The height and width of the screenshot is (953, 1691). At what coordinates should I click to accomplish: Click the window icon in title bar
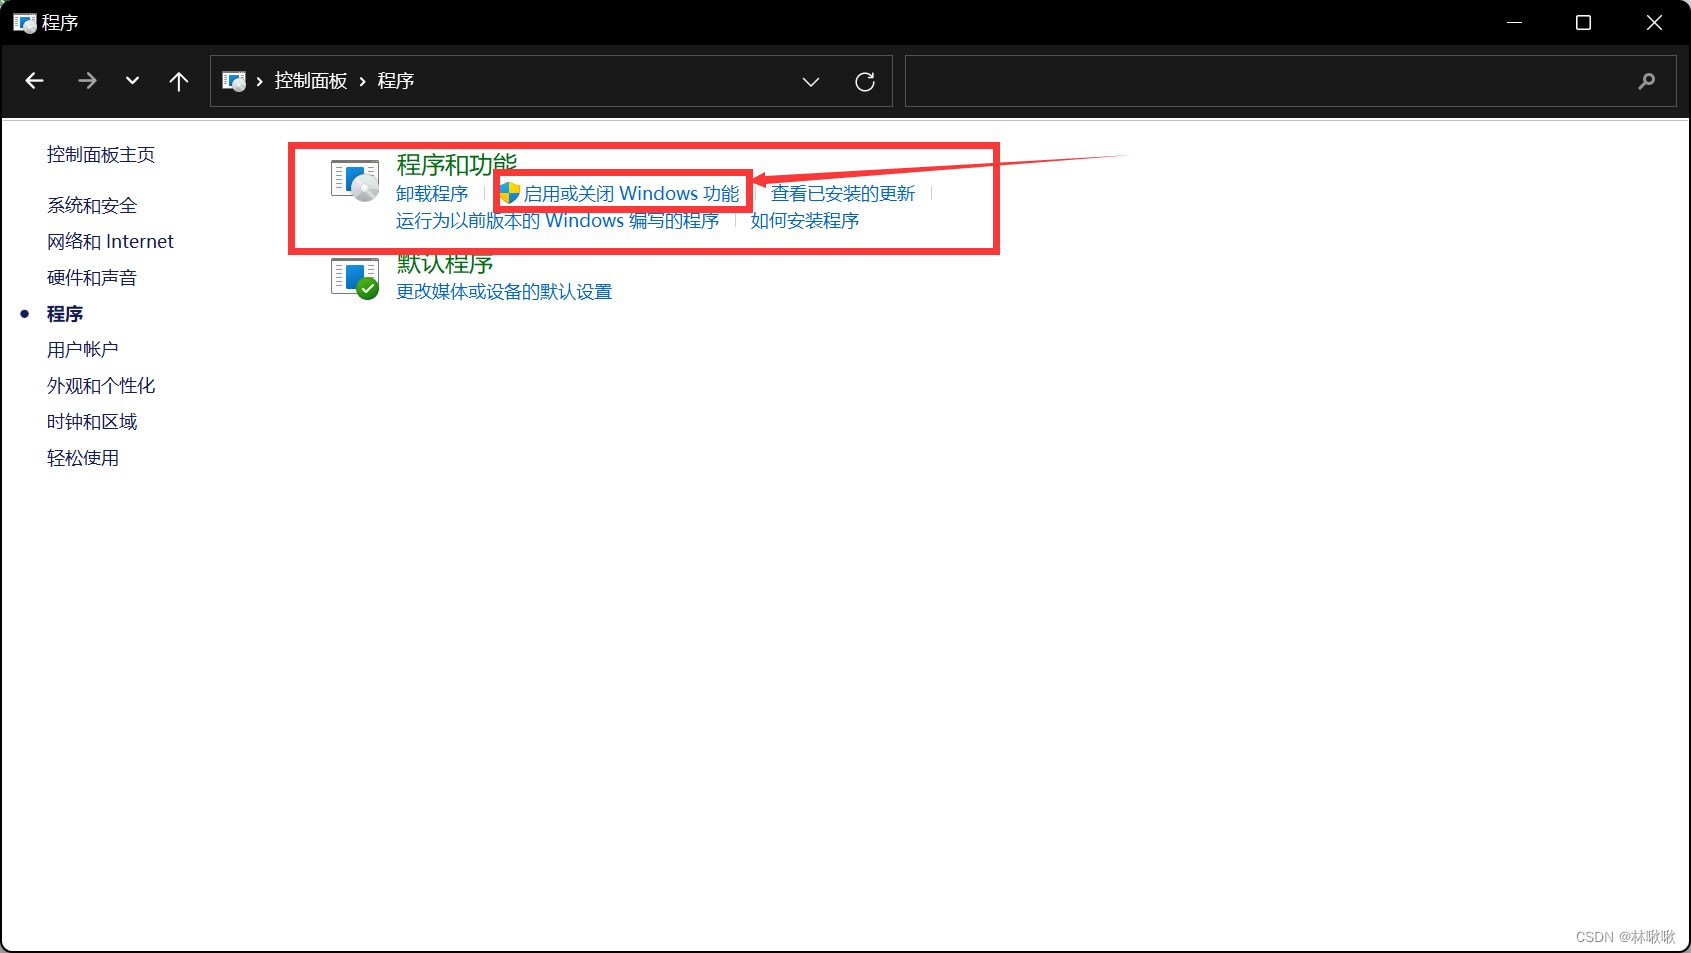click(x=24, y=23)
